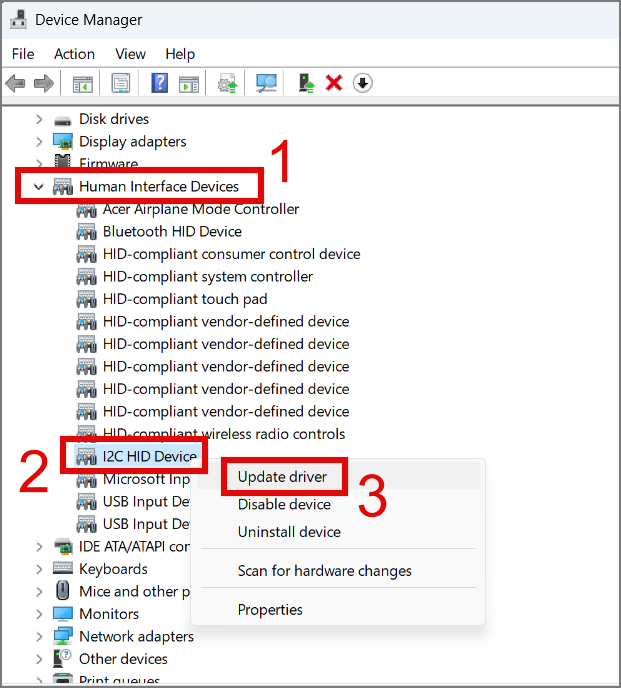Open the Help menu

[180, 54]
